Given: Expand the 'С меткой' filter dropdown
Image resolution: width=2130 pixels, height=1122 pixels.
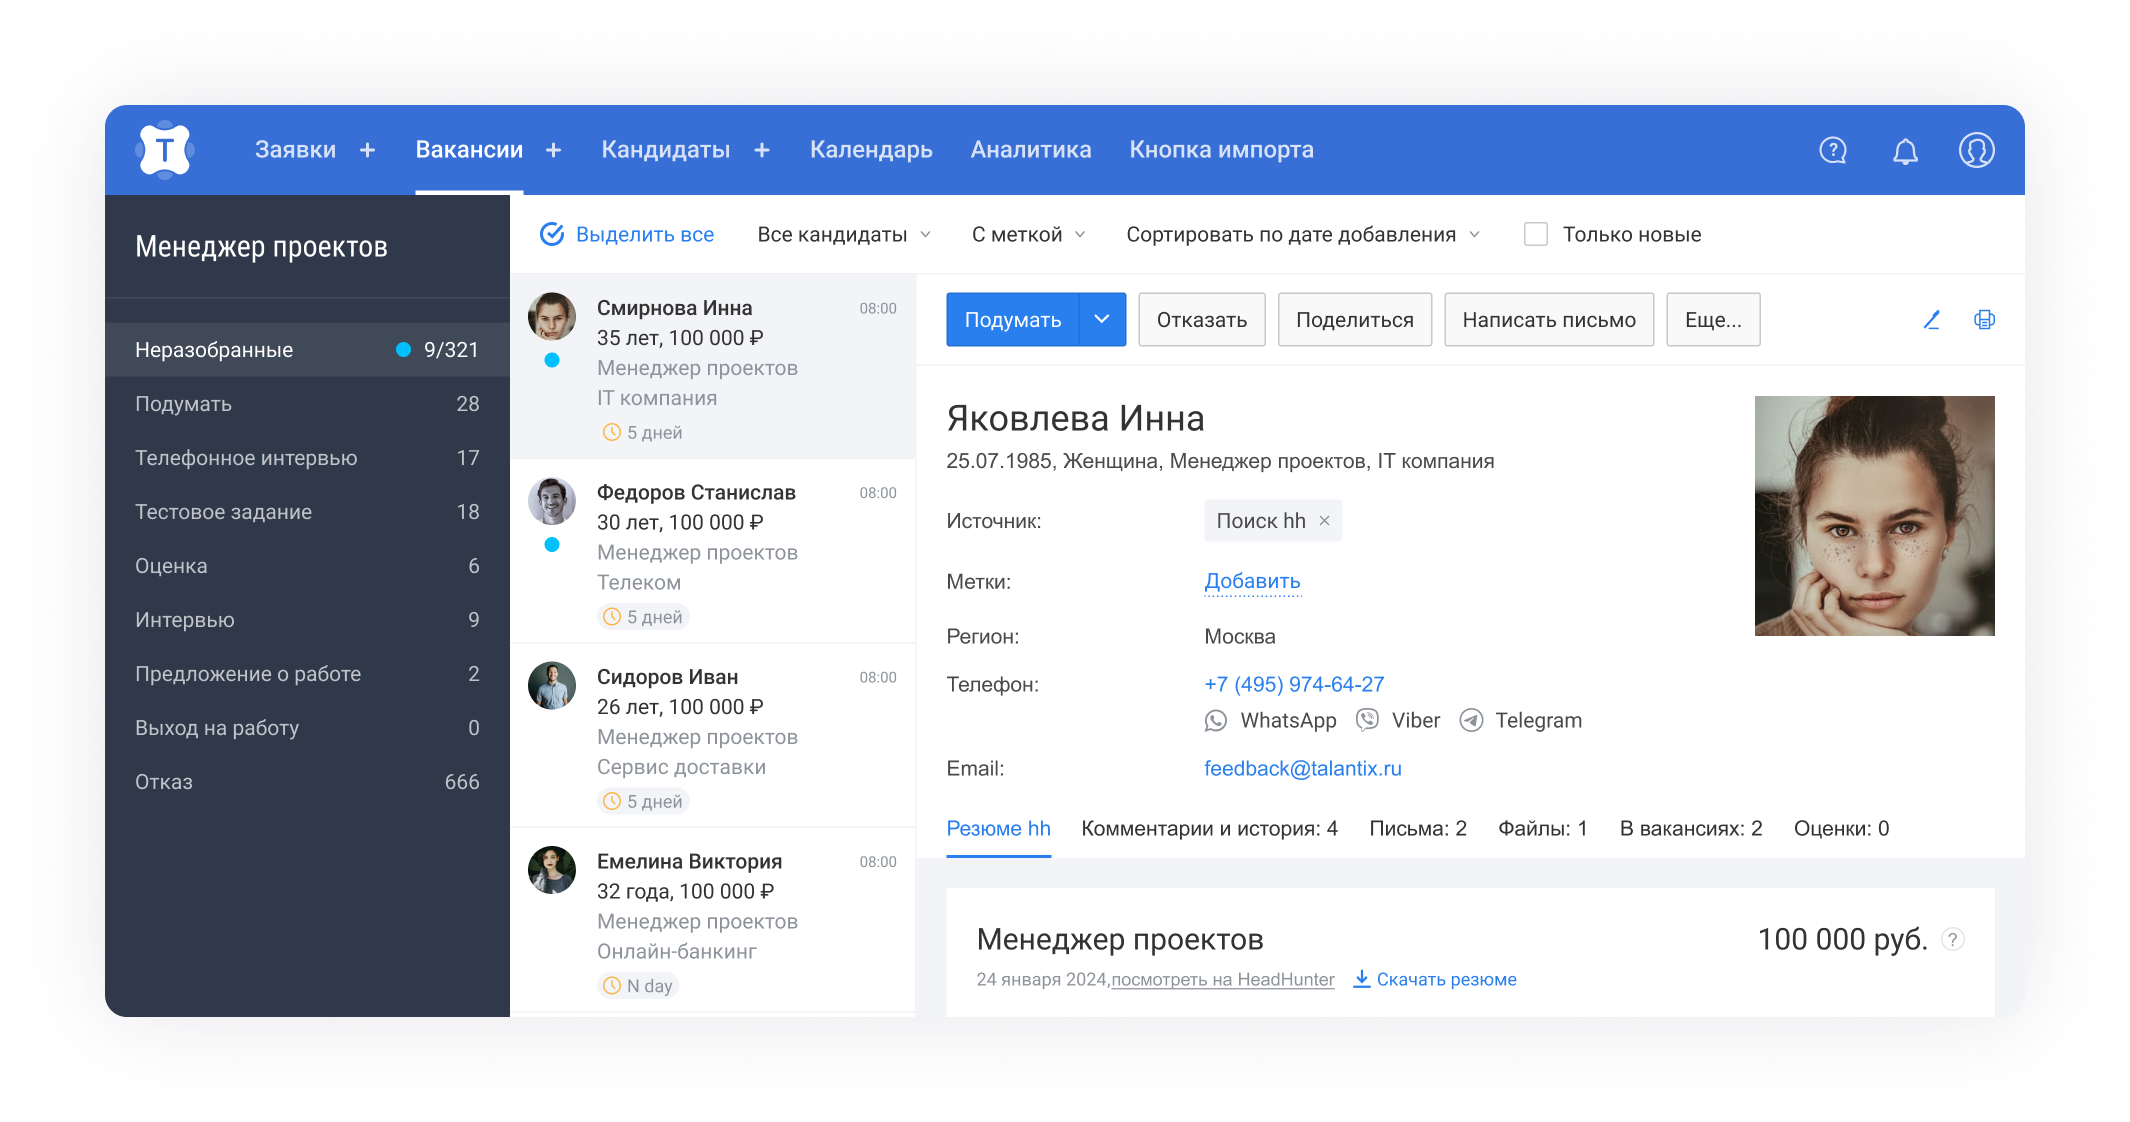Looking at the screenshot, I should [x=1027, y=233].
